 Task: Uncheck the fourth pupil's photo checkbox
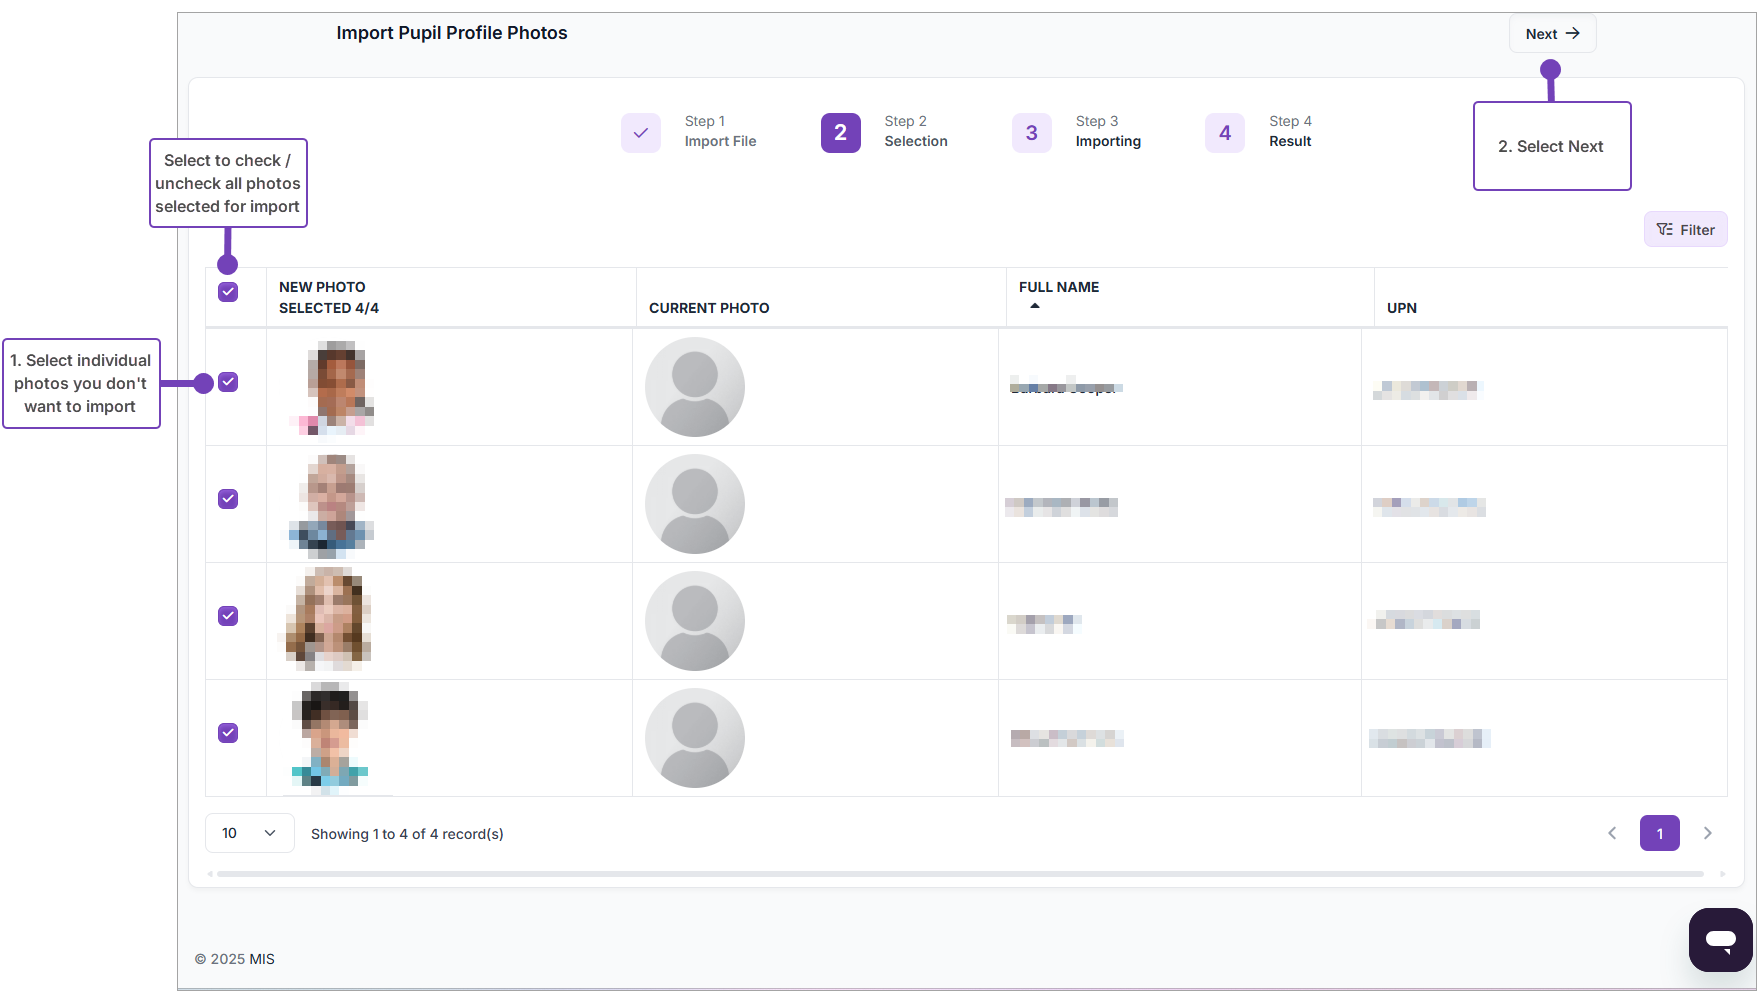tap(228, 733)
